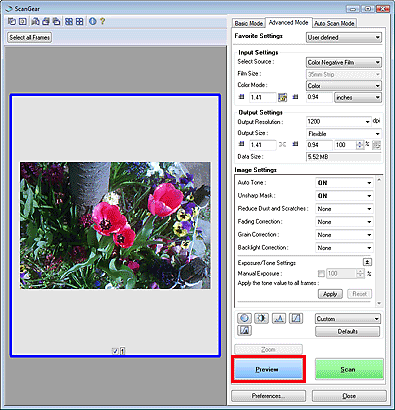Open the Information icon in toolbar

click(x=93, y=22)
